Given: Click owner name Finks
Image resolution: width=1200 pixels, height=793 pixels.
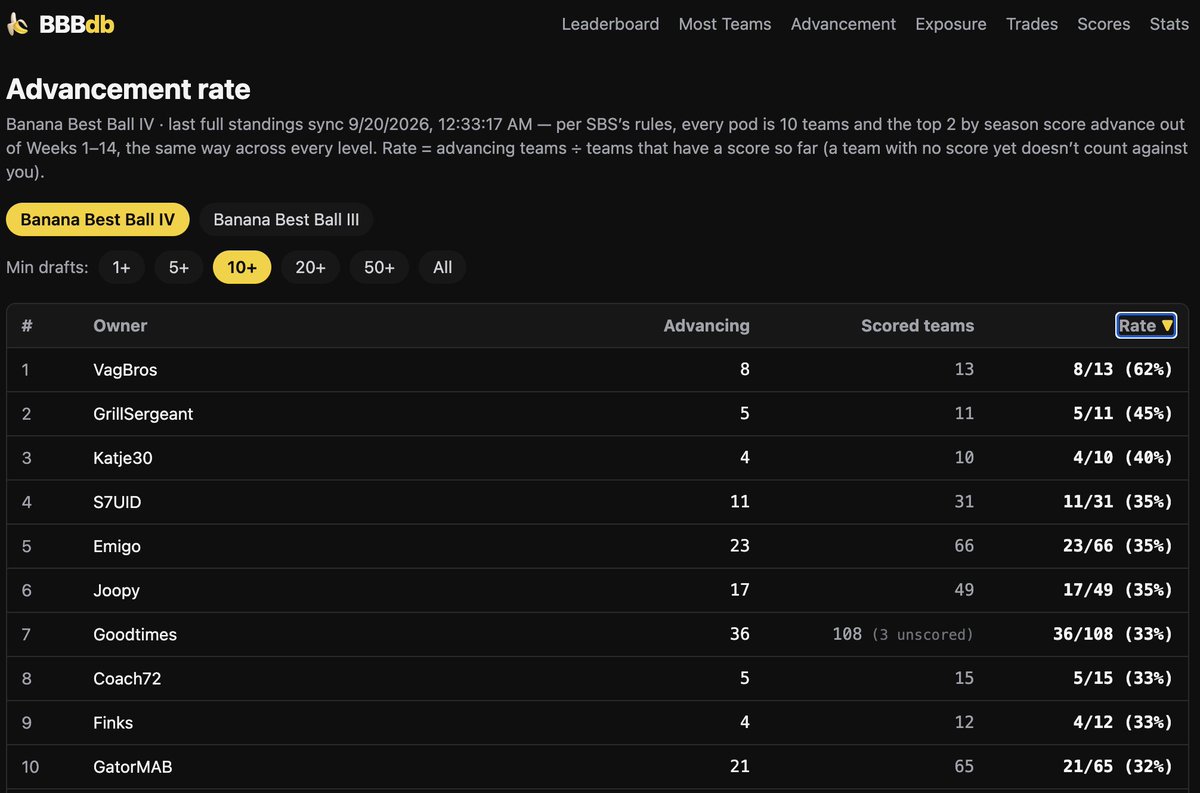Looking at the screenshot, I should 113,722.
